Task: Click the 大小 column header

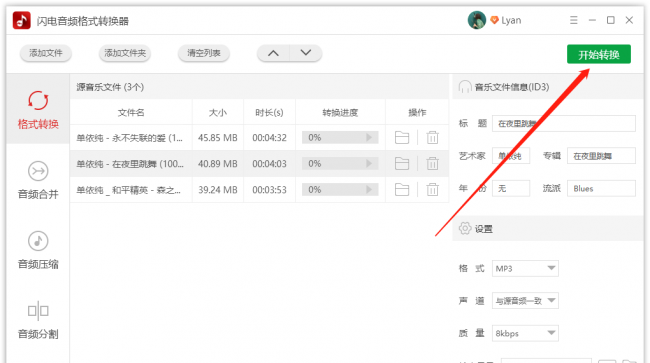Action: (218, 112)
